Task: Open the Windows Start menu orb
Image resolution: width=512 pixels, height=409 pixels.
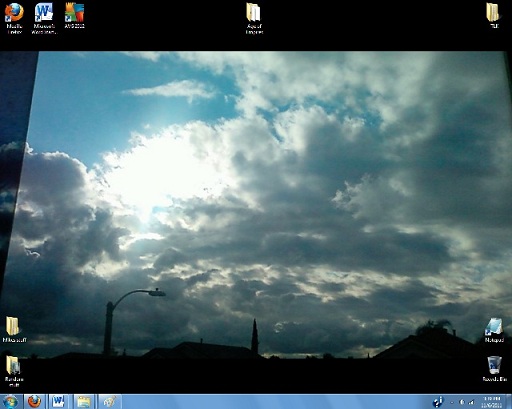Action: 10,402
